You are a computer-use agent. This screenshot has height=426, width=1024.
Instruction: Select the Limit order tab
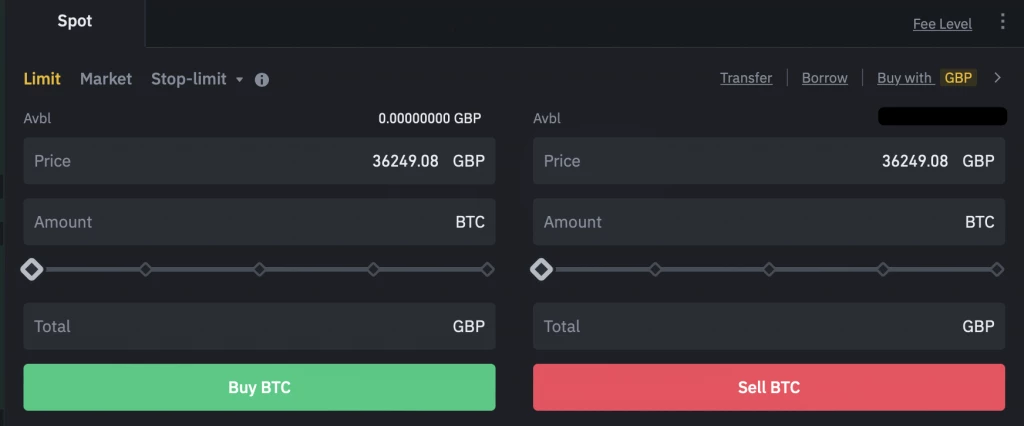pyautogui.click(x=42, y=79)
